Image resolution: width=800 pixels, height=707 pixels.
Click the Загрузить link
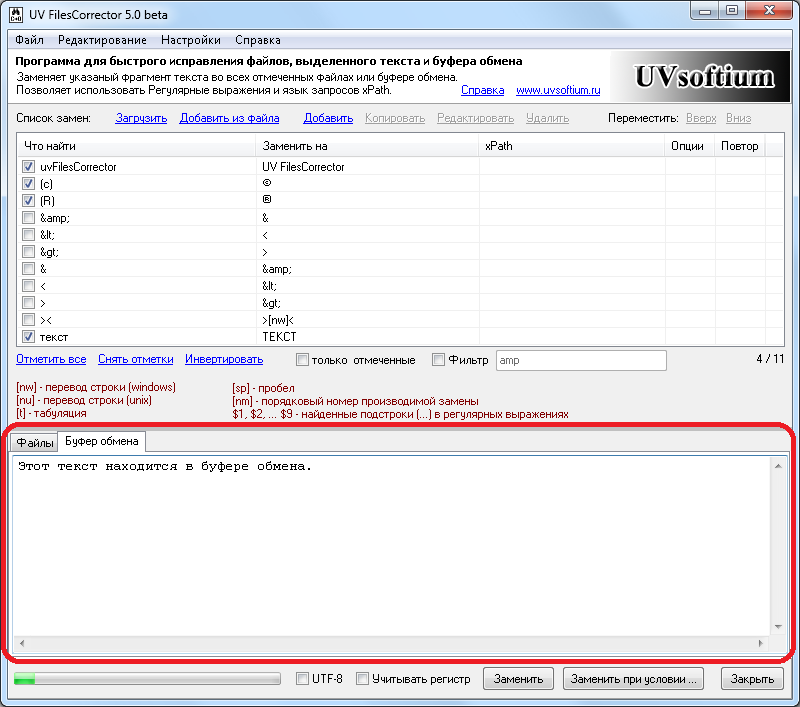pos(141,118)
